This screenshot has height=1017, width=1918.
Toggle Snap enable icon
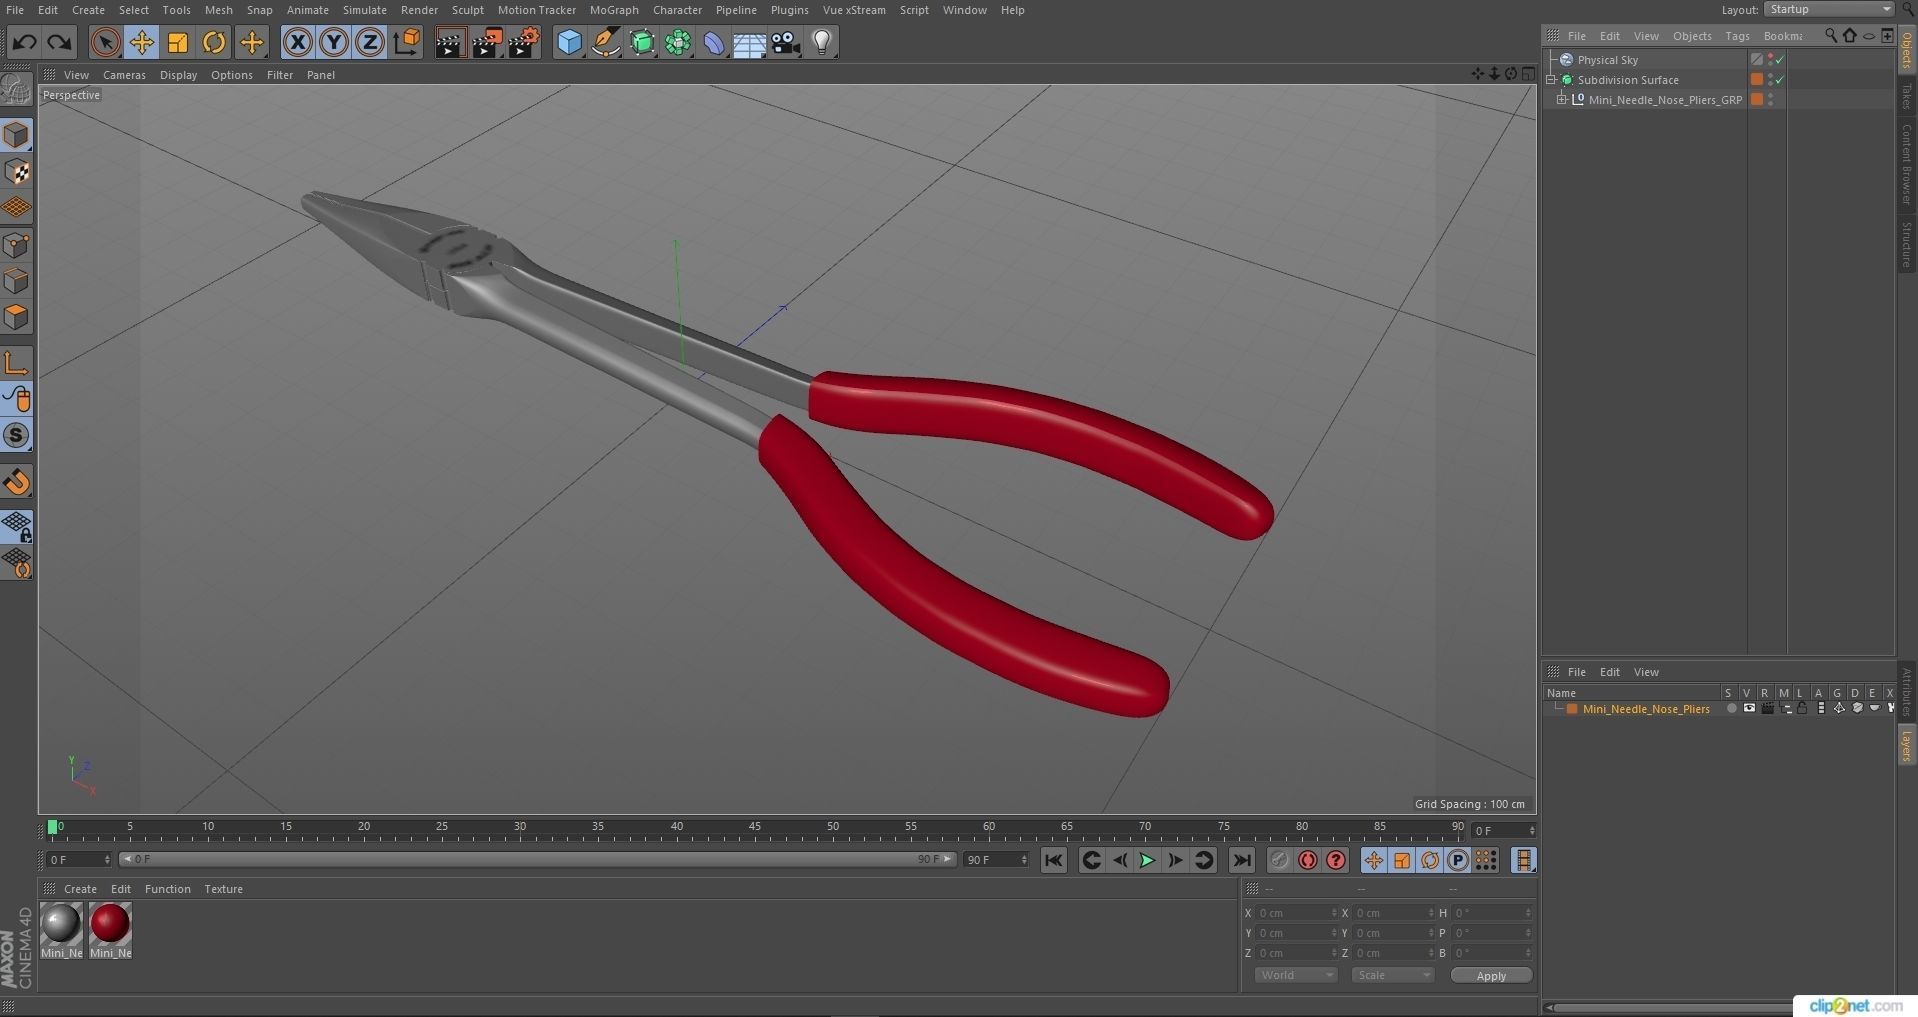point(17,435)
